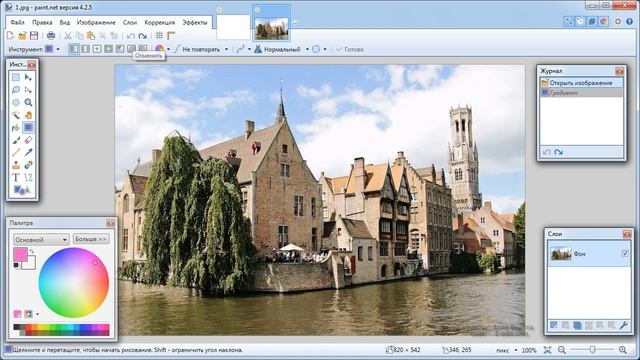Viewport: 640px width, 360px height.
Task: Select the Rectangle Select tool
Action: point(16,77)
